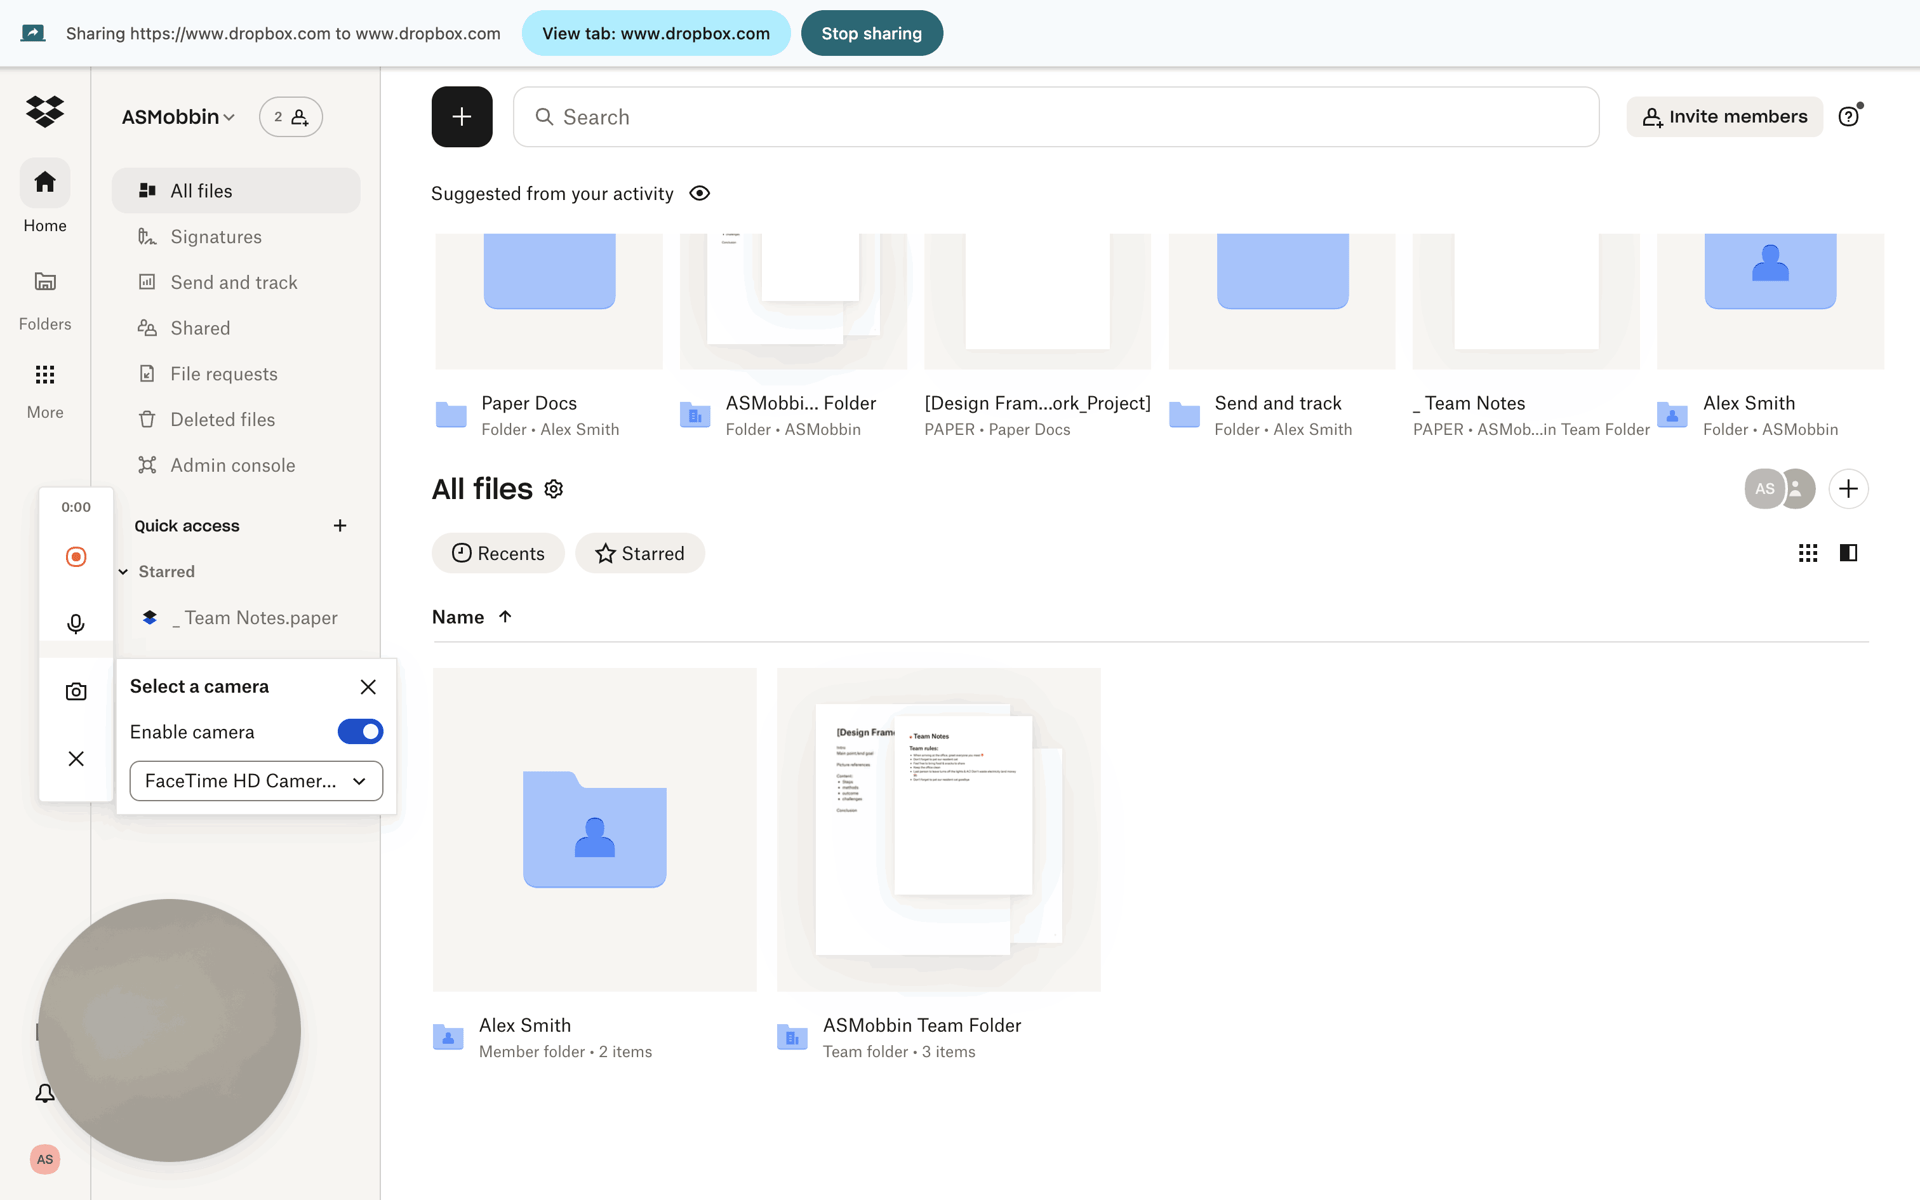Open the ASMobbin account switcher dropdown
Viewport: 1920px width, 1200px height.
coord(178,117)
